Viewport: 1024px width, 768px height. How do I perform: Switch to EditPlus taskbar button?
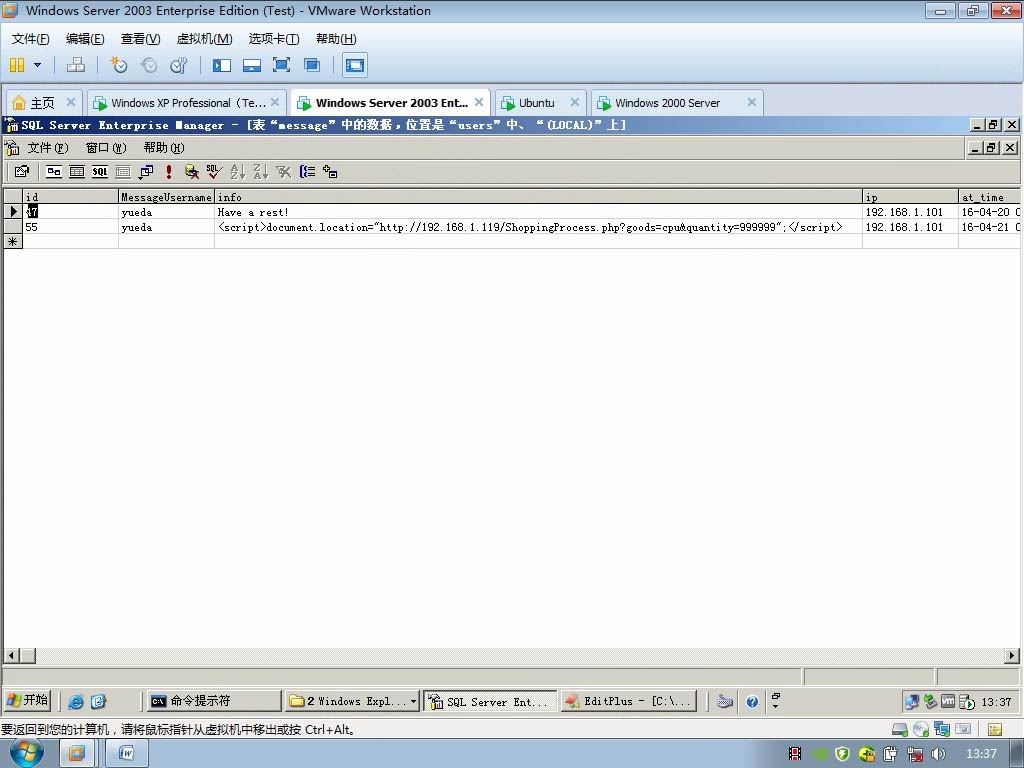(629, 701)
